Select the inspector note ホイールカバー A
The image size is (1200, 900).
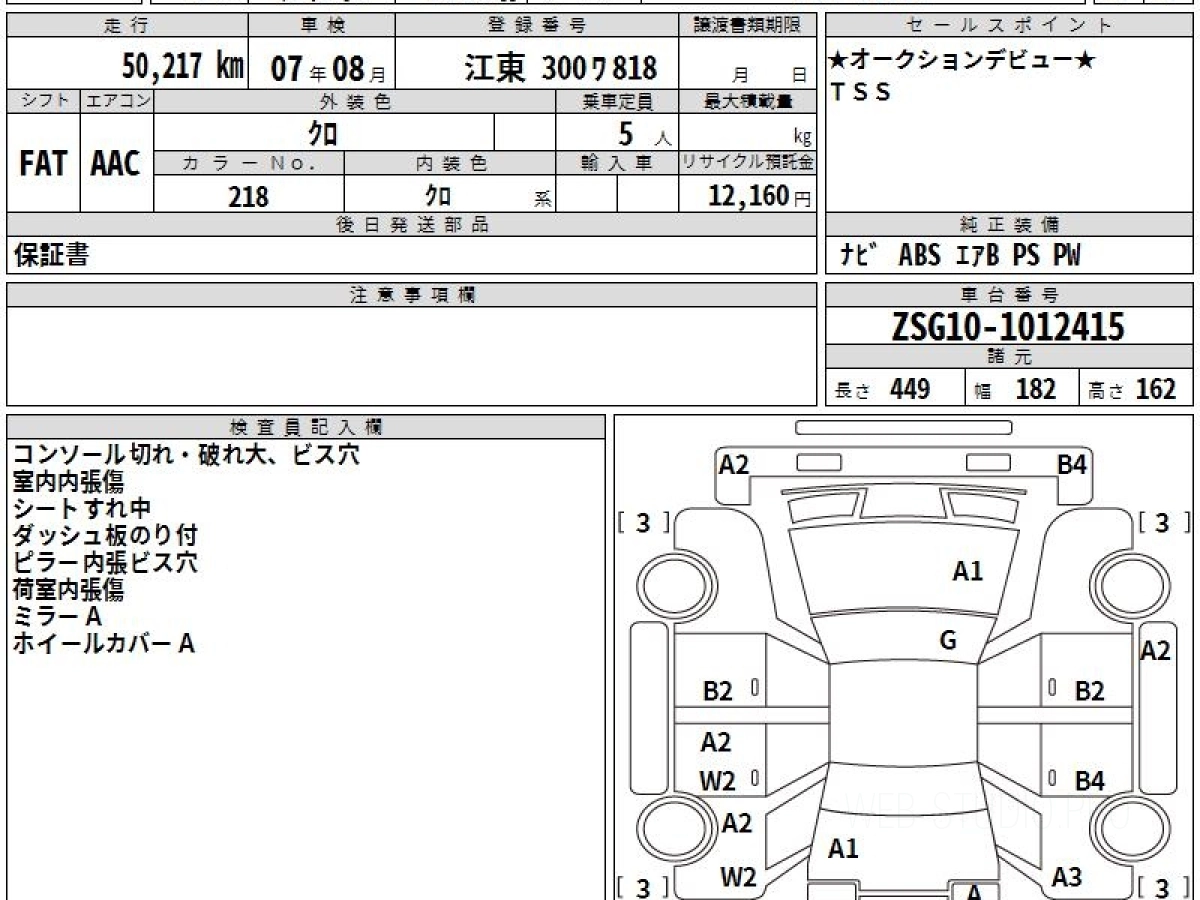103,644
